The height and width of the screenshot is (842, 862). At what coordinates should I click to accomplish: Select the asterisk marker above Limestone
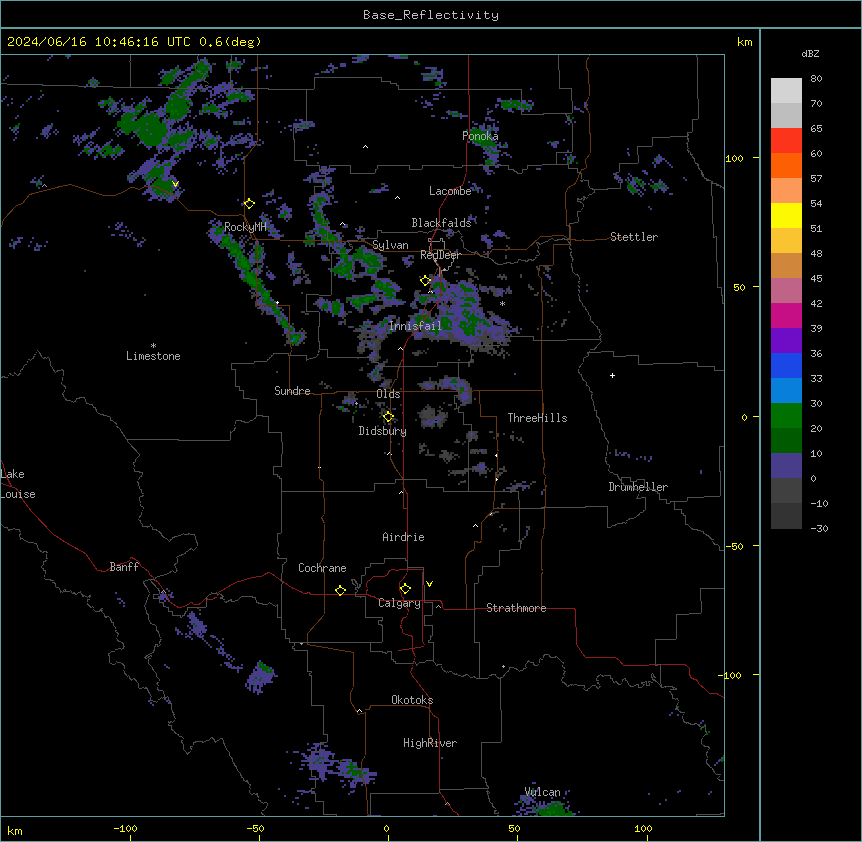[153, 345]
